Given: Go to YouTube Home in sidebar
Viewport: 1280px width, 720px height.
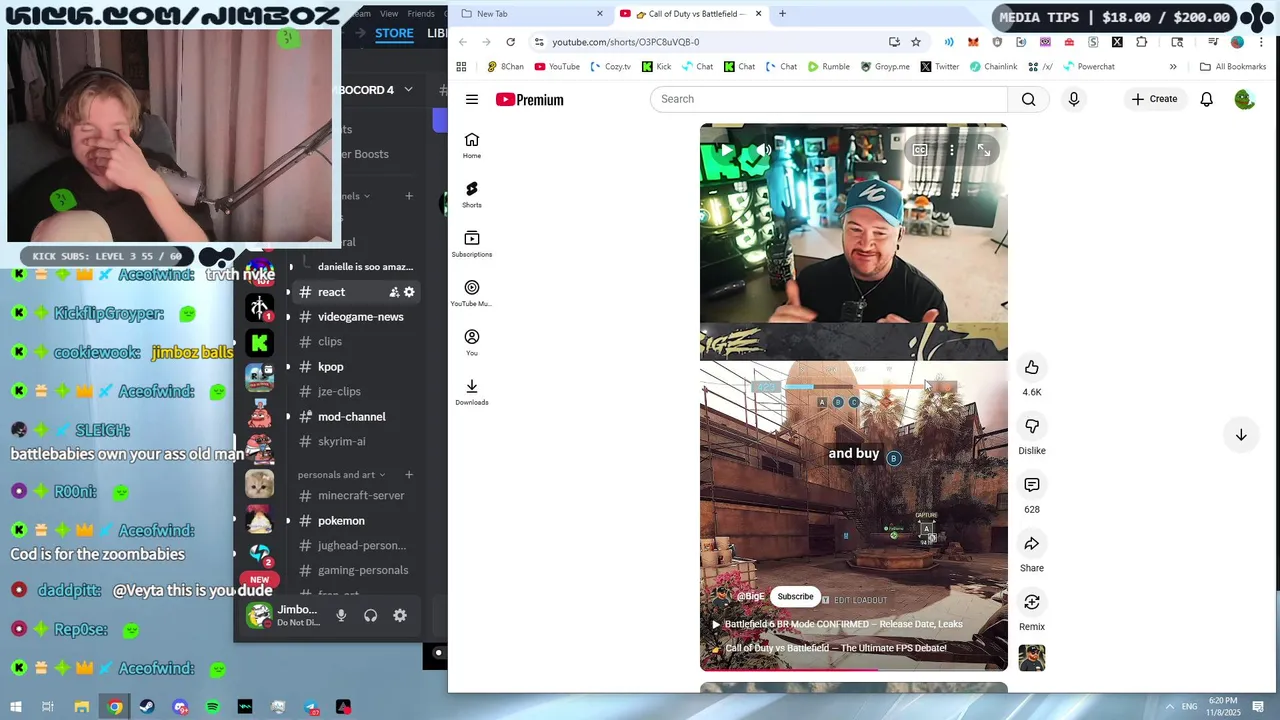Looking at the screenshot, I should click(x=472, y=146).
